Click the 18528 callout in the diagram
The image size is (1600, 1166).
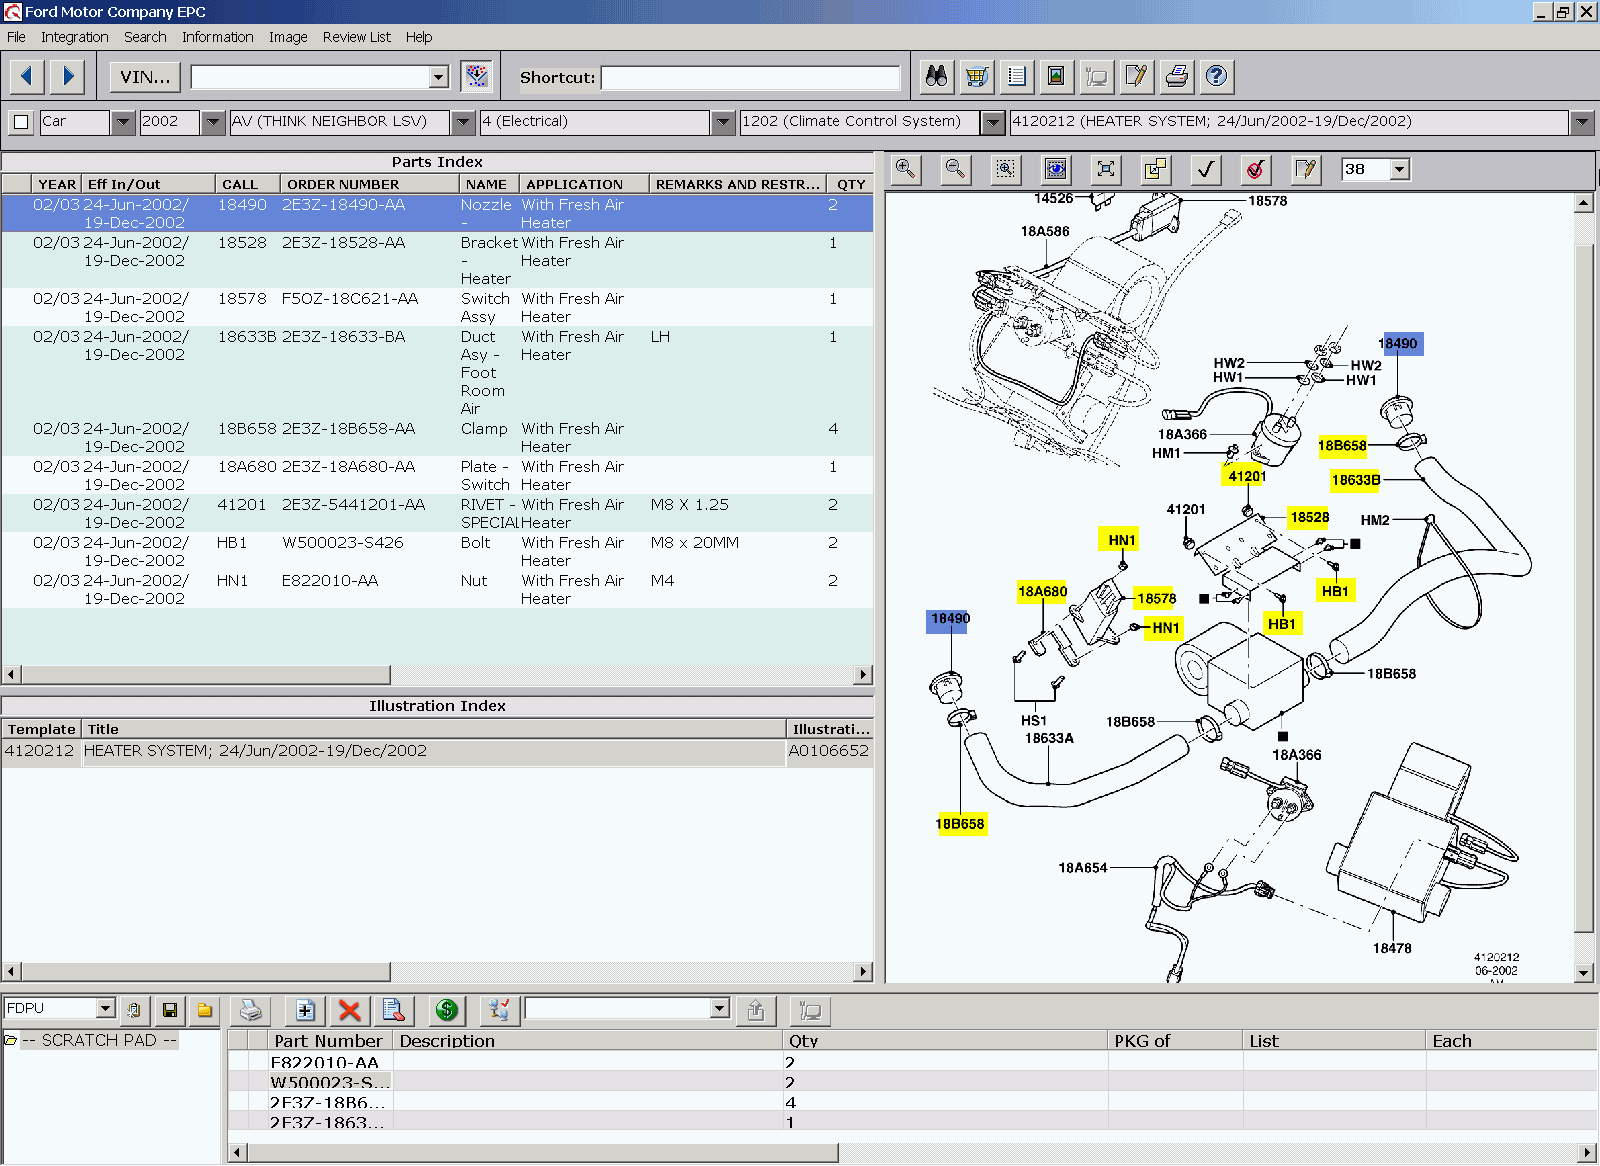[1309, 517]
